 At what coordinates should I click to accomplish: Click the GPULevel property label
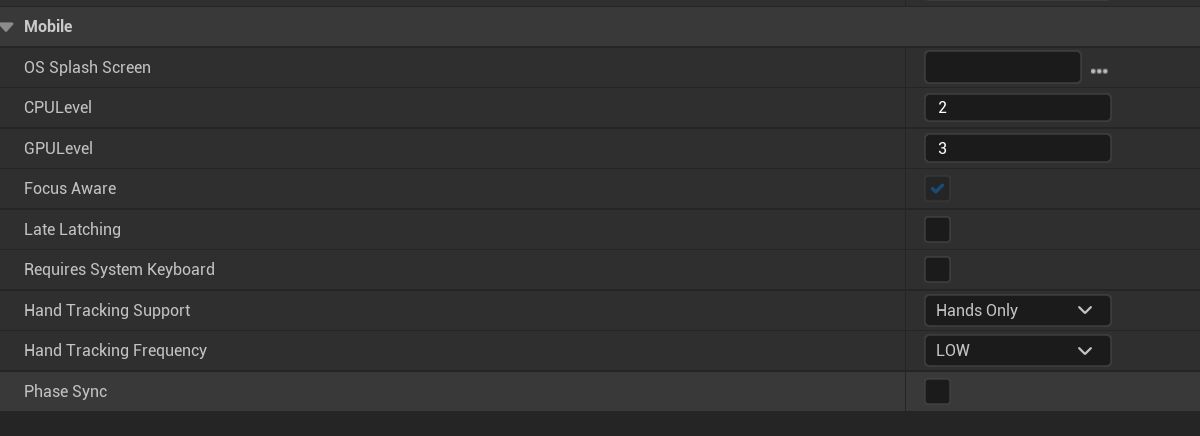click(x=58, y=148)
